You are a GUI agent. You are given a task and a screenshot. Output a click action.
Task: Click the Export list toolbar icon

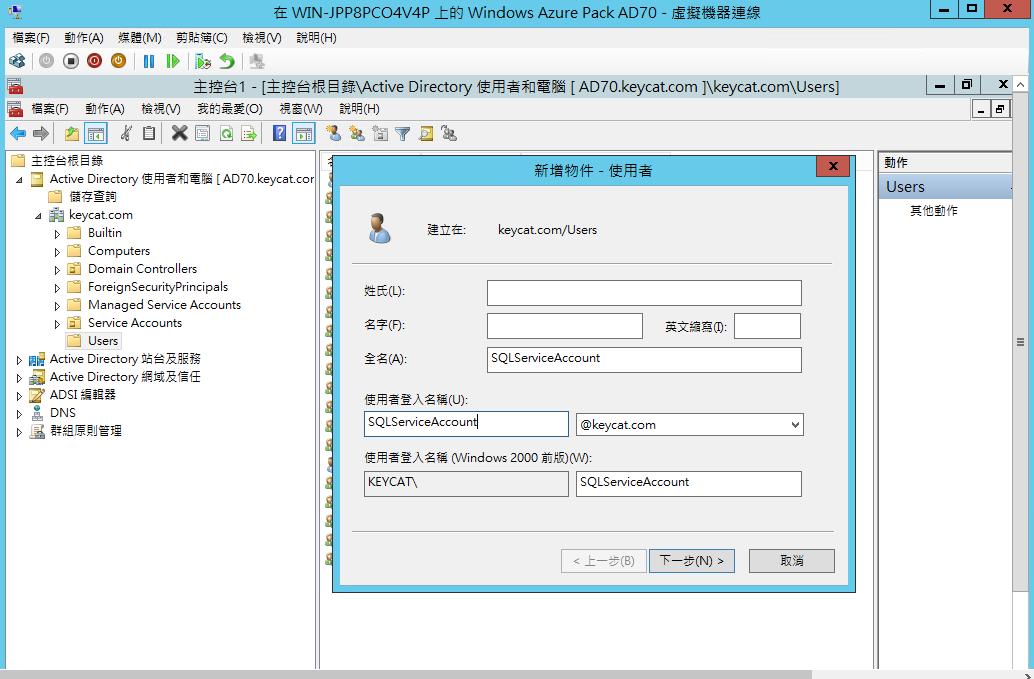click(249, 134)
